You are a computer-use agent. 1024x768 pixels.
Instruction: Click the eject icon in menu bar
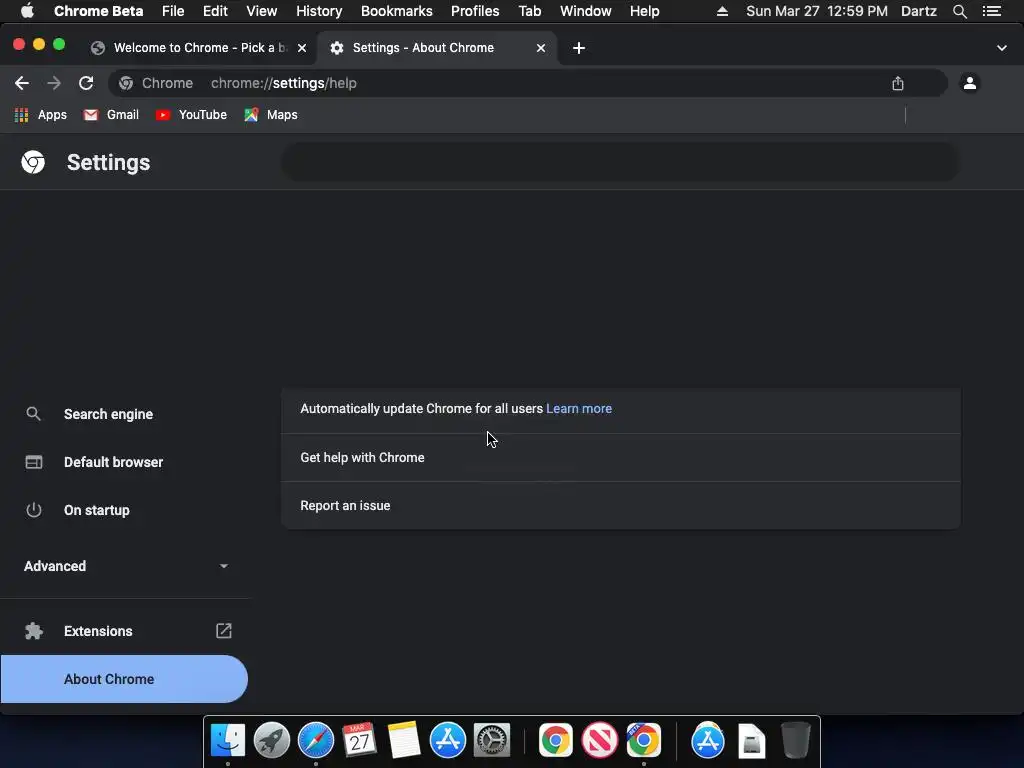[722, 11]
